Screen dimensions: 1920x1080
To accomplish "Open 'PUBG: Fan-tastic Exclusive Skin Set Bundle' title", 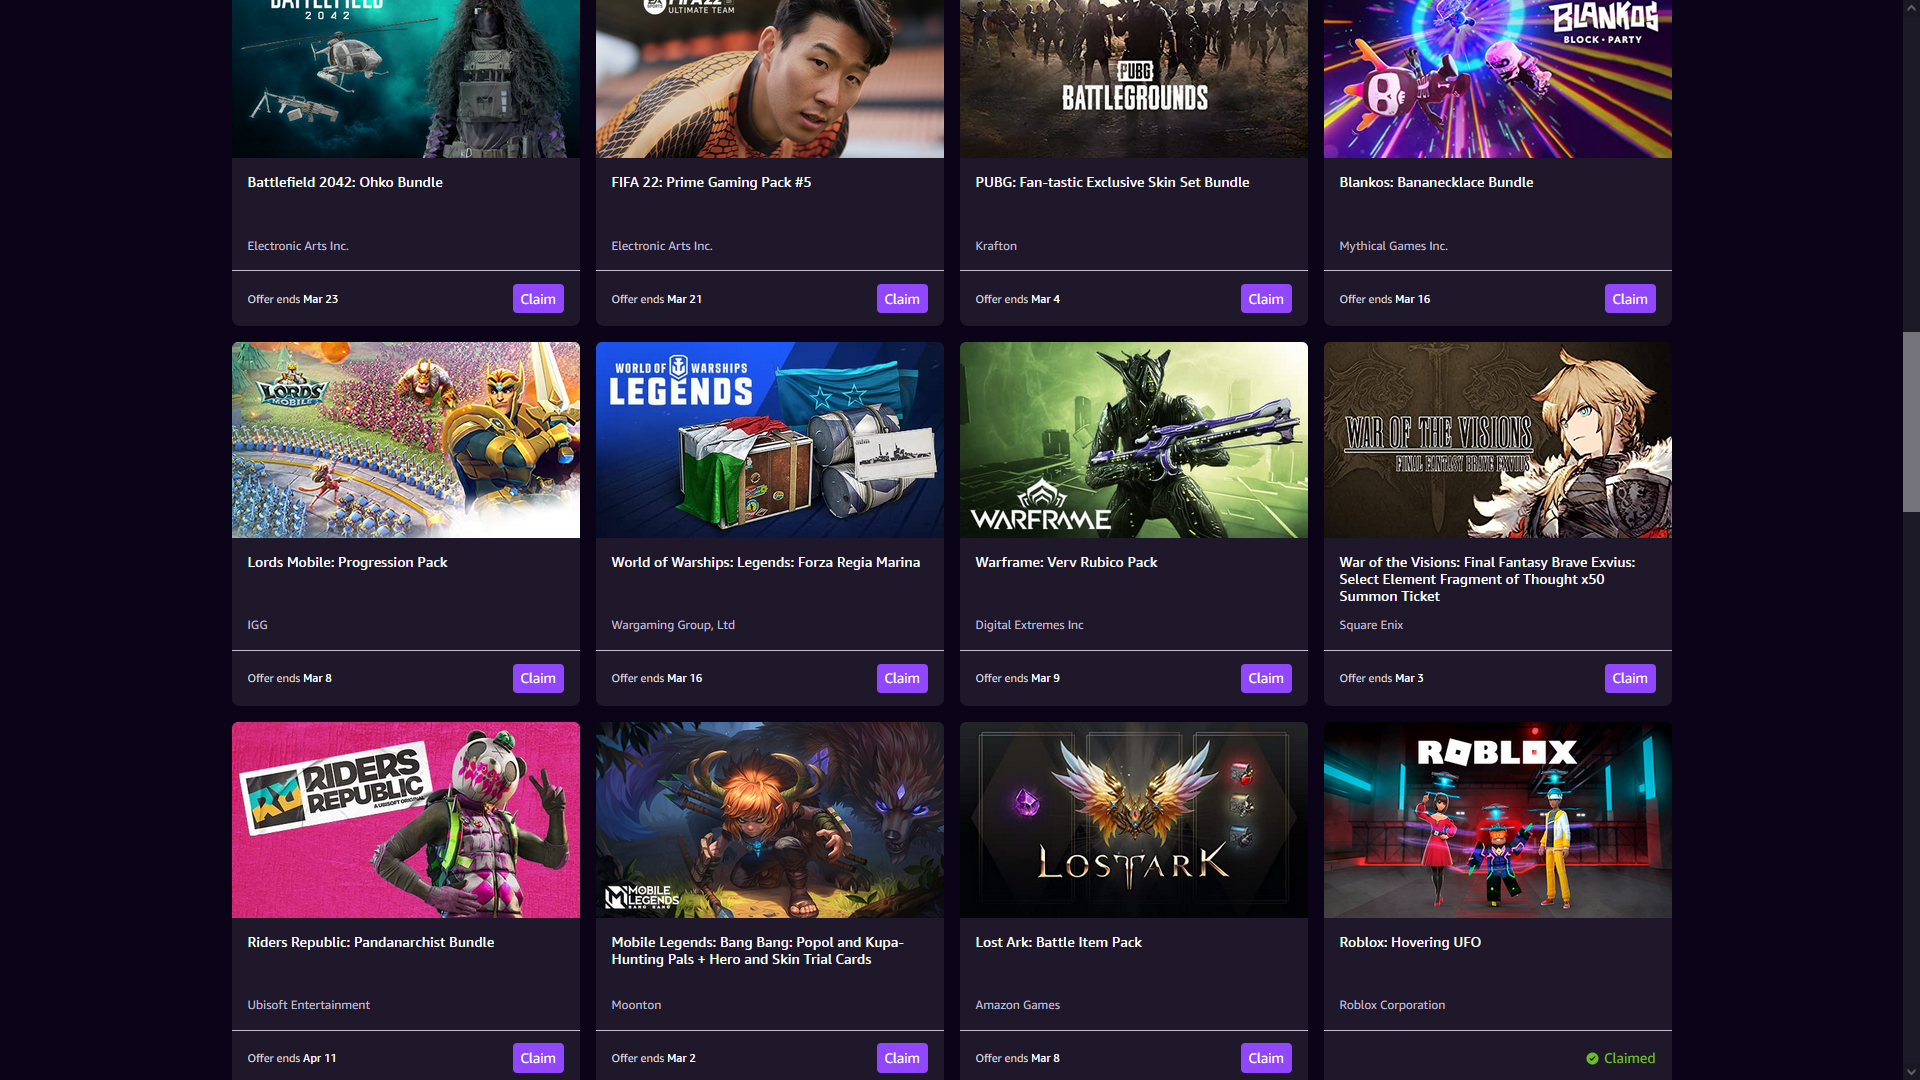I will pos(1112,182).
